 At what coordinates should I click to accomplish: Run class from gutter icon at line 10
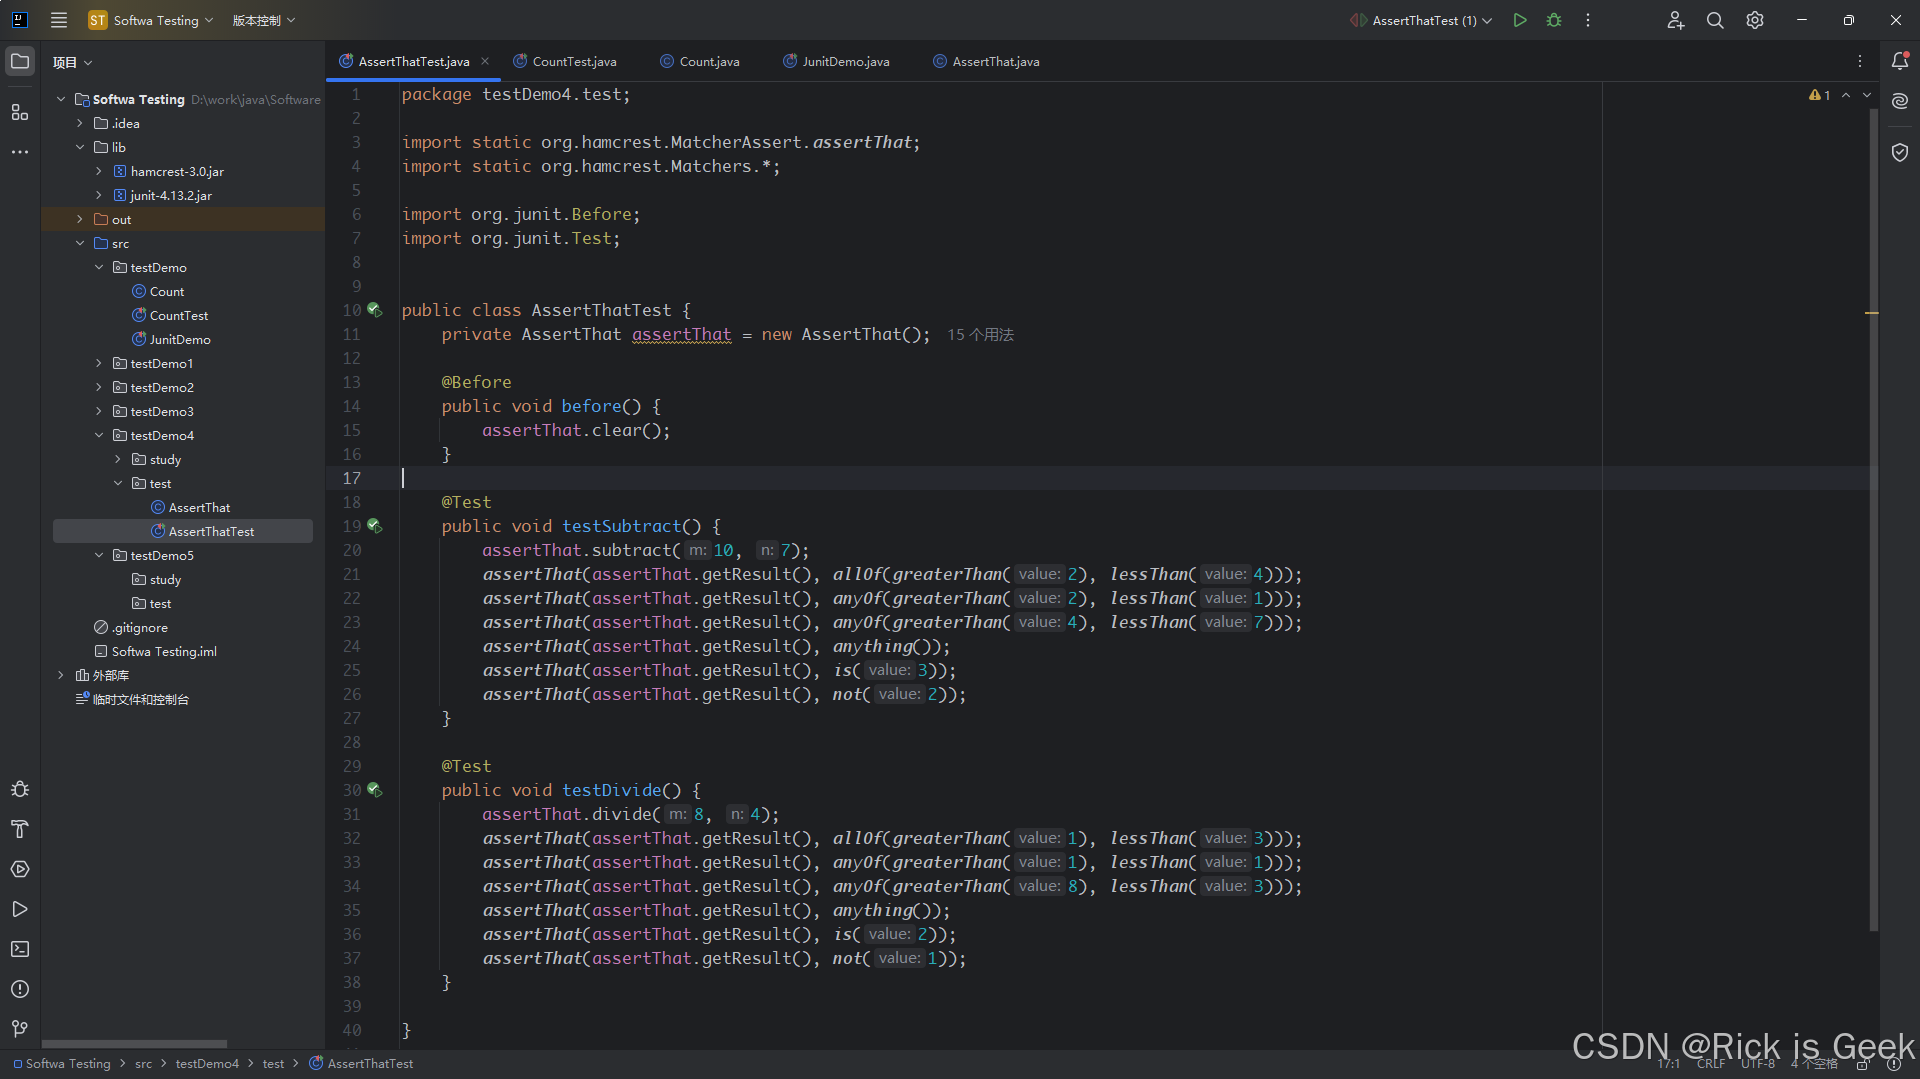pyautogui.click(x=375, y=310)
